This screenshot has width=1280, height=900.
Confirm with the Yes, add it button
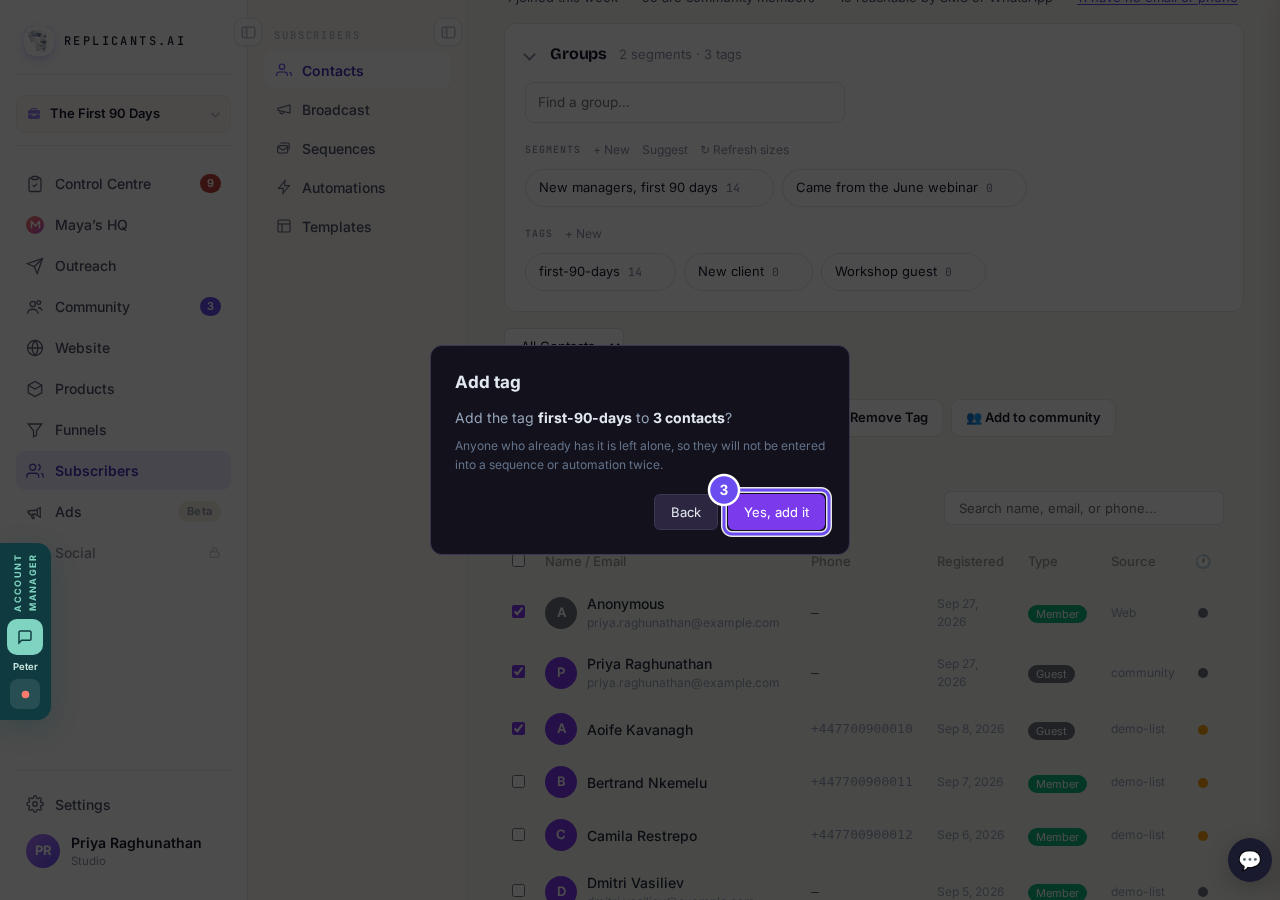777,512
